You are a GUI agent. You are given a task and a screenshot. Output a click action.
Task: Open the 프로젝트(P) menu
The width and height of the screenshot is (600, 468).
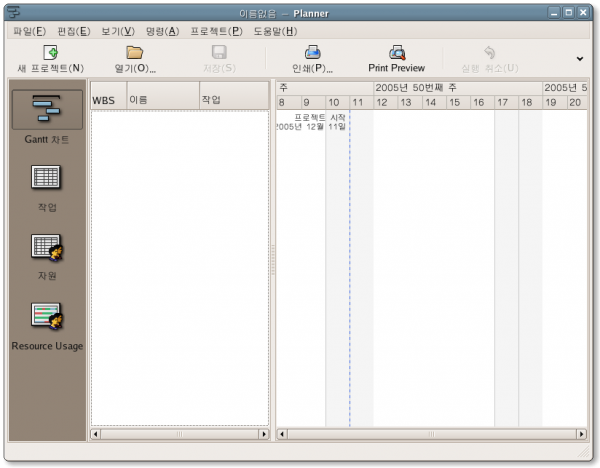(x=216, y=31)
